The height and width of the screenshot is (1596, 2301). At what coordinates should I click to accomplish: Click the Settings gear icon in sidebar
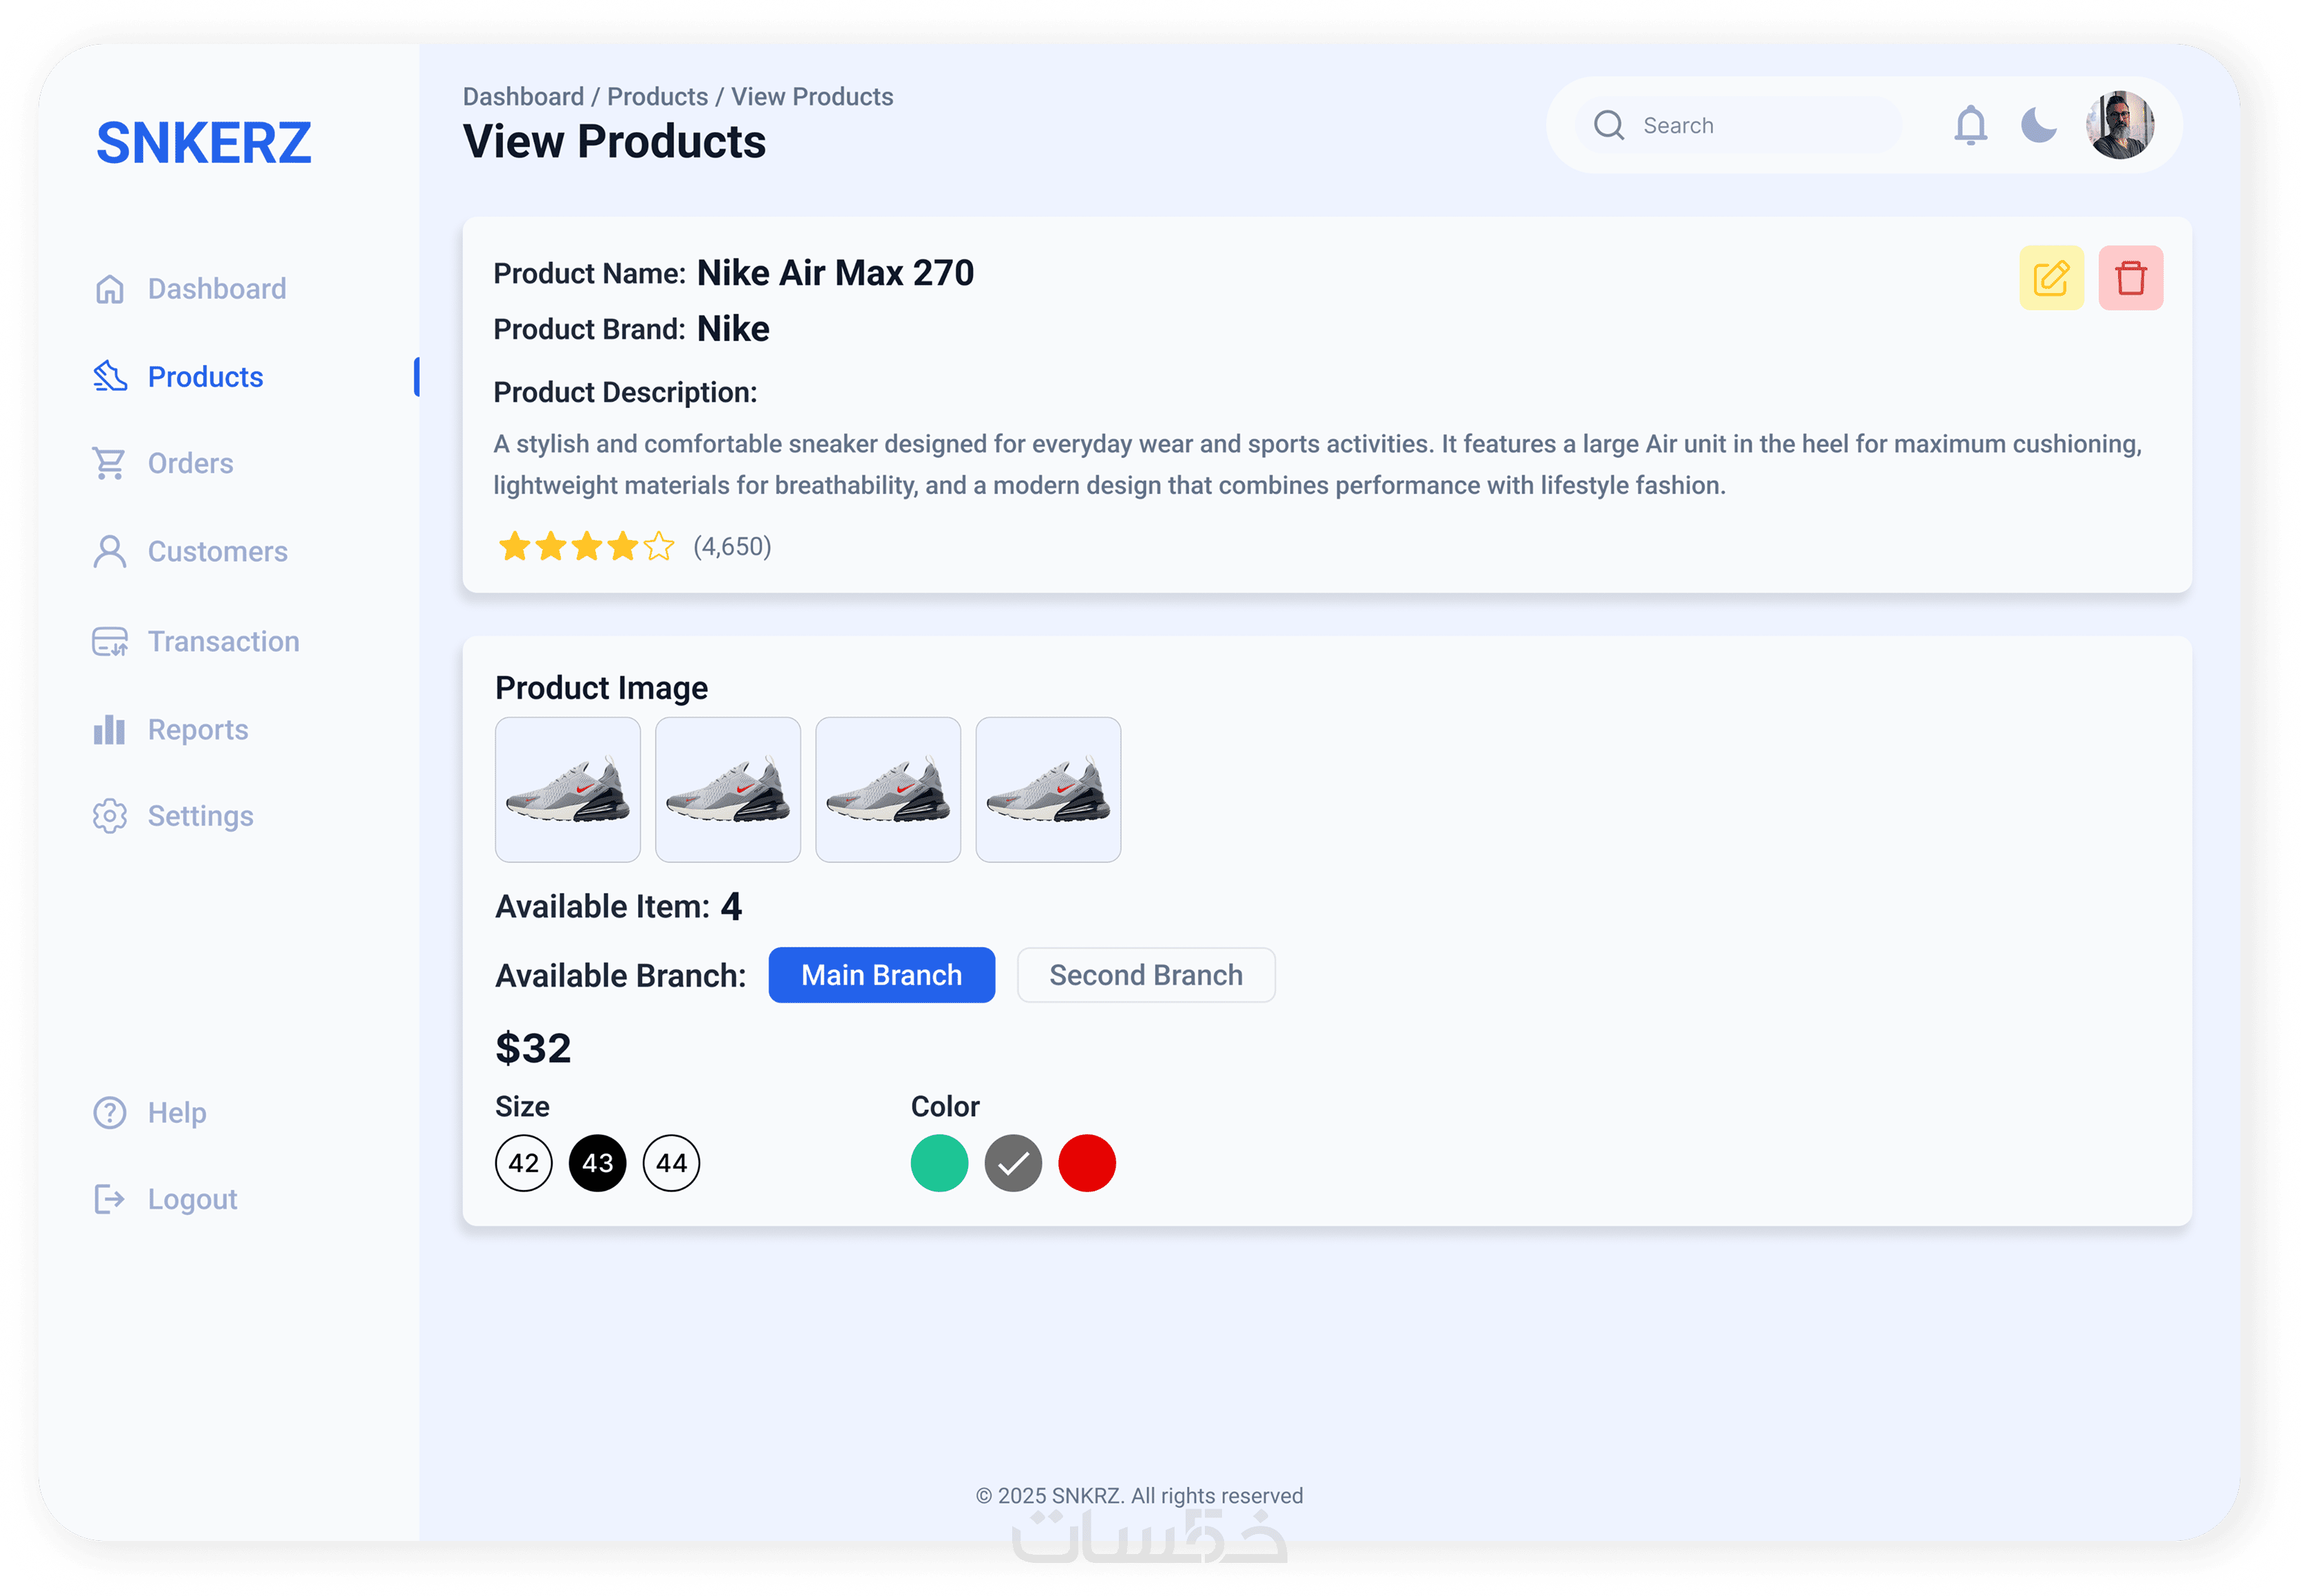110,816
